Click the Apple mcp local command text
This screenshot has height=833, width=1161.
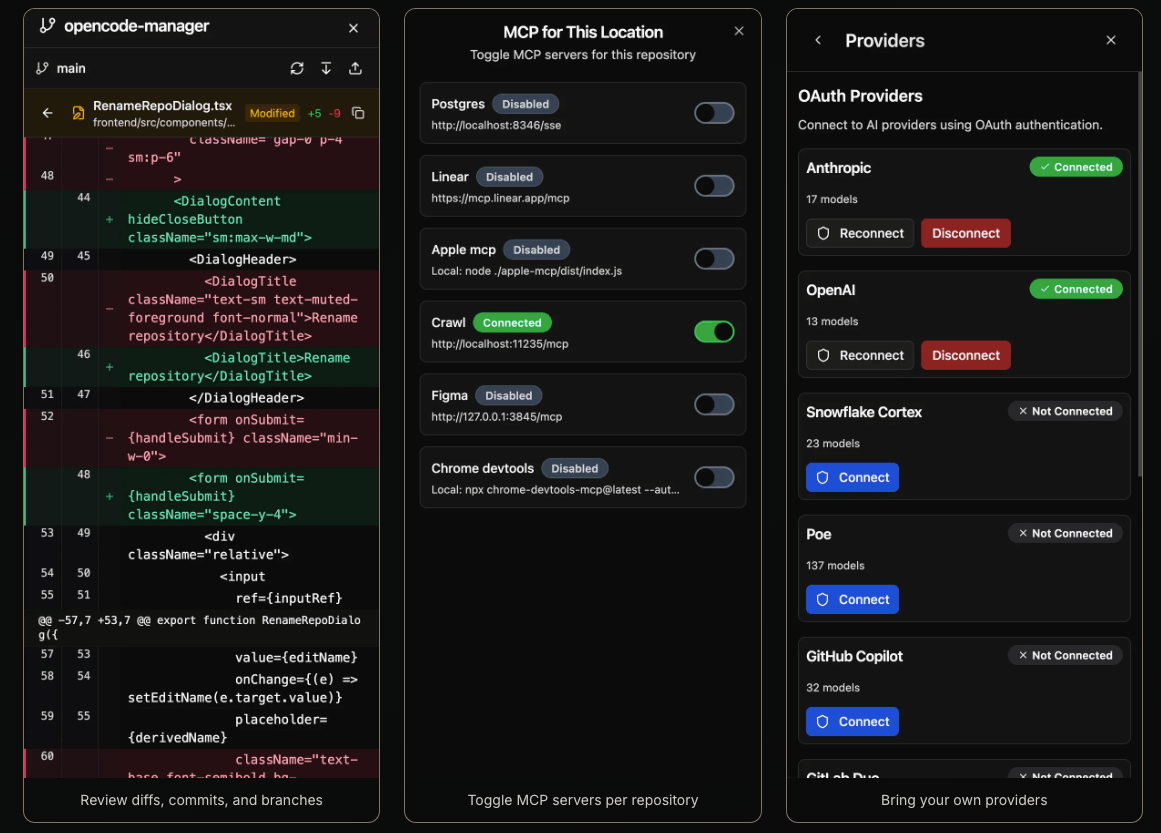point(526,271)
